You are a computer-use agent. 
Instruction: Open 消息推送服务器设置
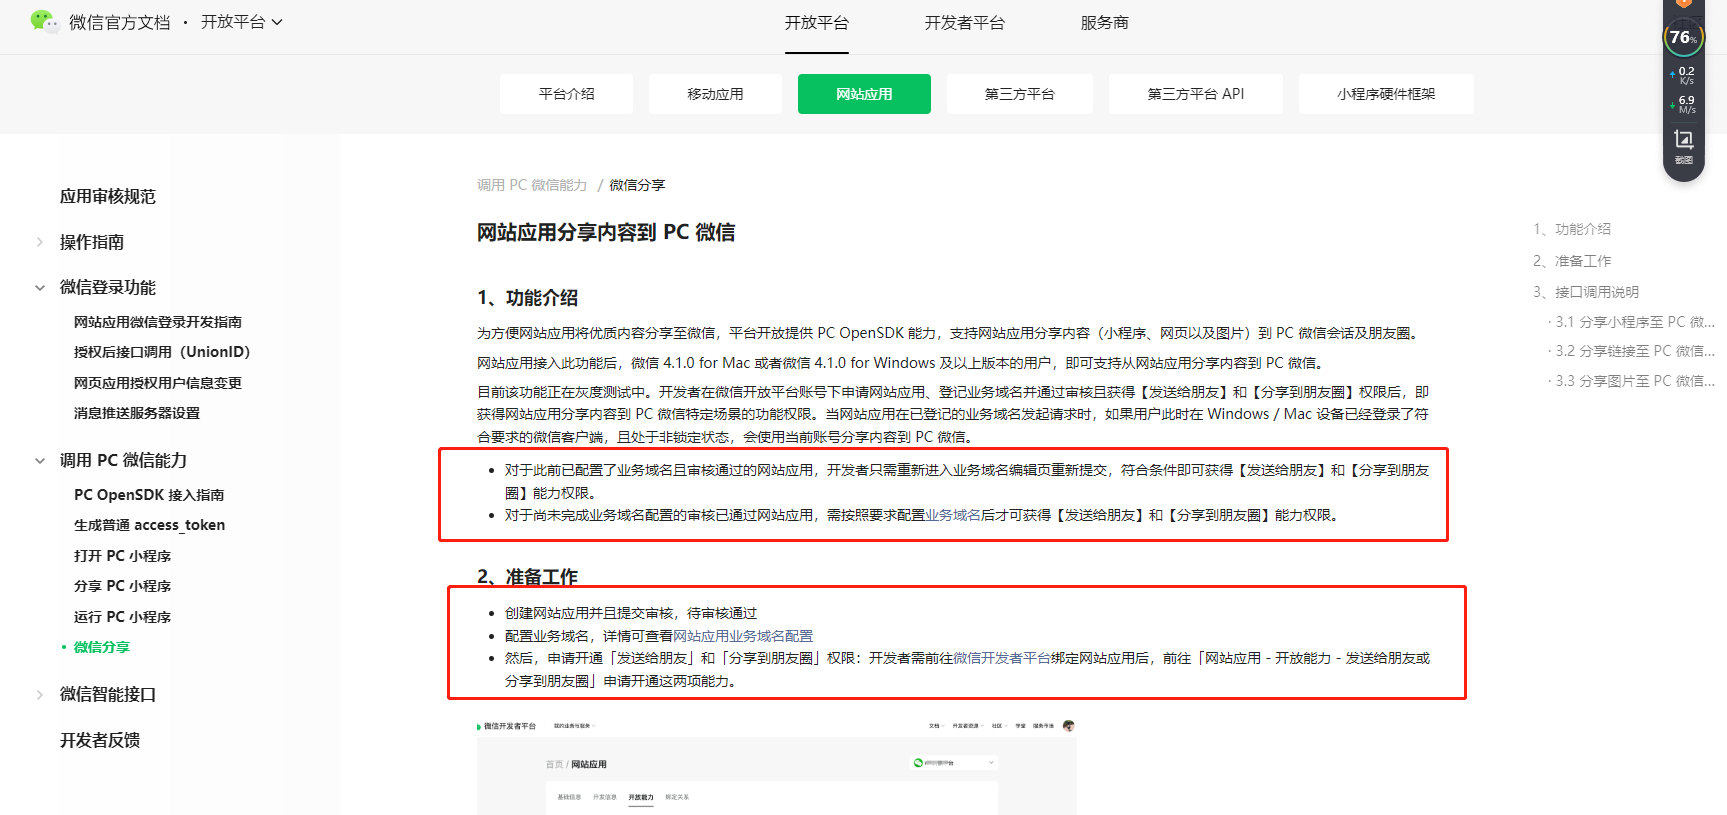[137, 413]
